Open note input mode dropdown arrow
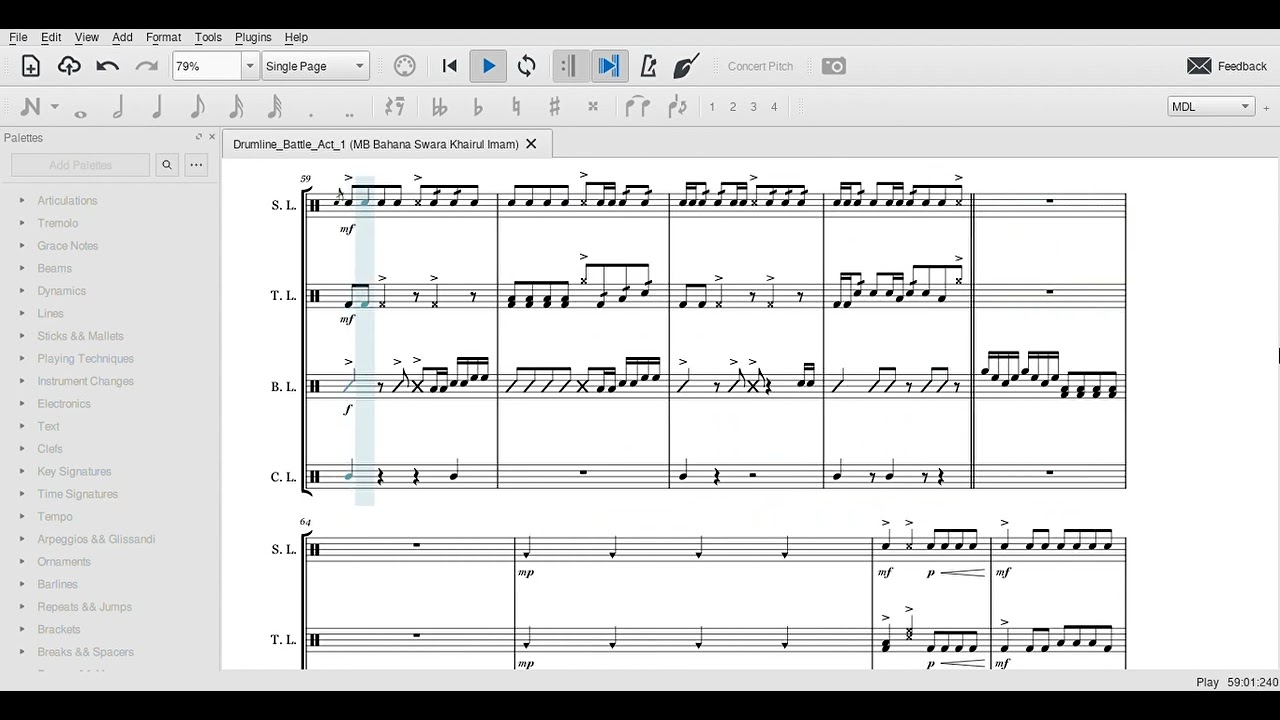The image size is (1280, 720). click(x=55, y=107)
